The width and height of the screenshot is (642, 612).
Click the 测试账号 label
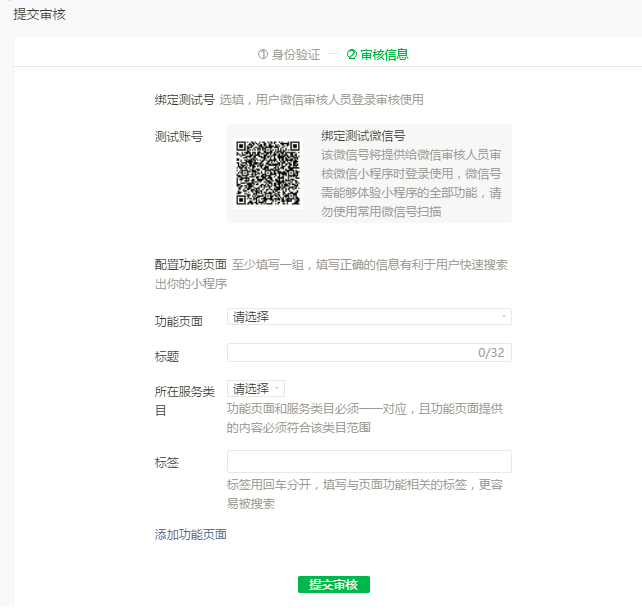pyautogui.click(x=179, y=136)
